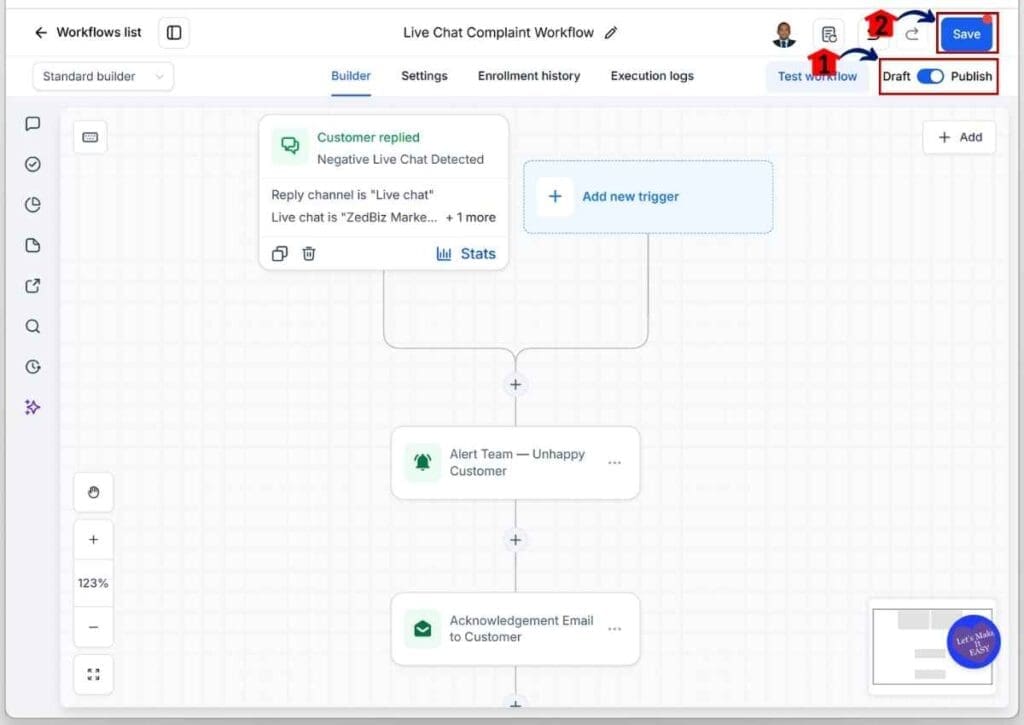Select Alert Team — Unhappy Customer action
Image resolution: width=1024 pixels, height=725 pixels.
click(x=515, y=462)
